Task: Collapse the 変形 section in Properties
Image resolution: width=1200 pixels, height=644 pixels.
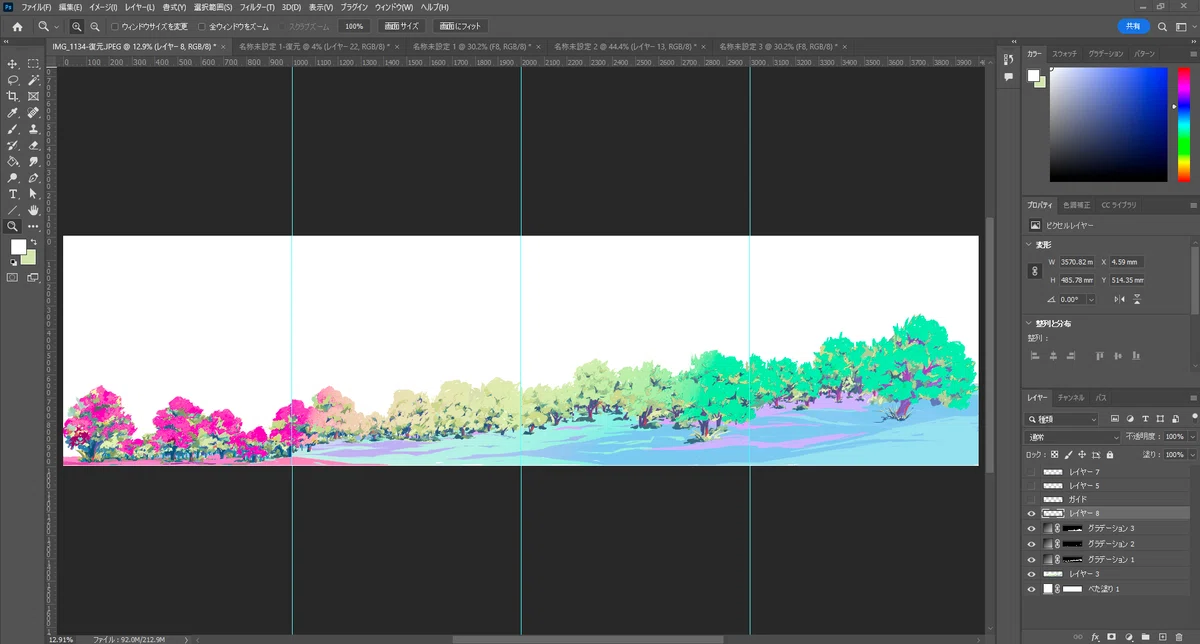Action: coord(1029,244)
